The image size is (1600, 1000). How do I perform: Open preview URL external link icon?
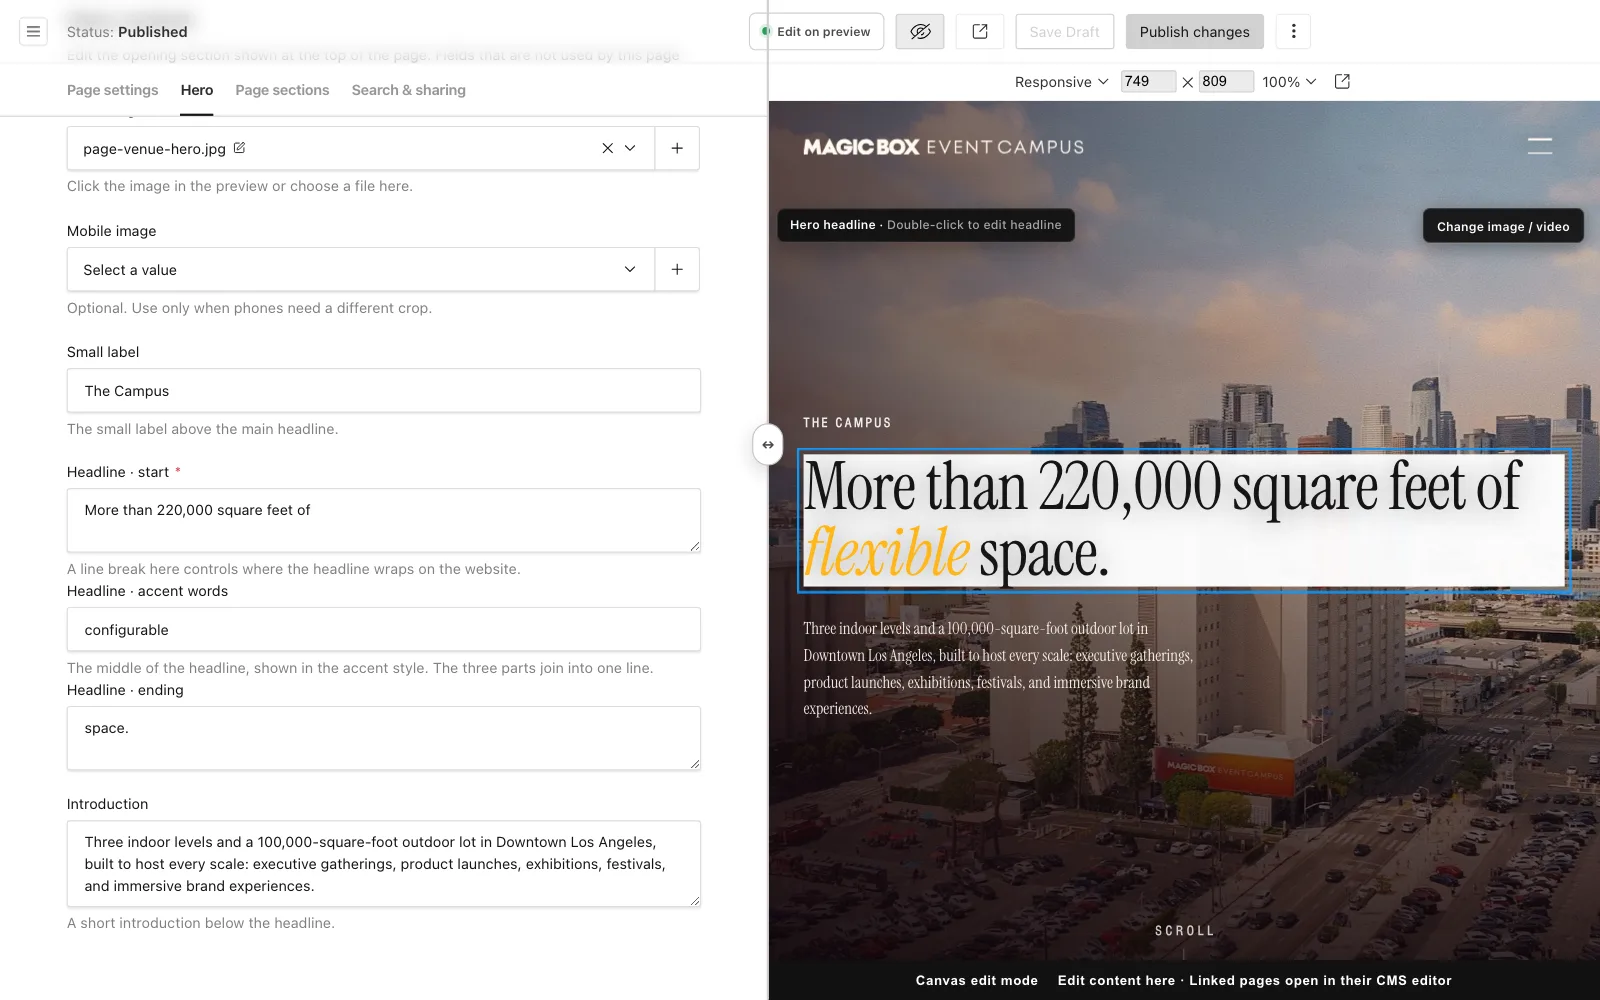(x=1342, y=81)
